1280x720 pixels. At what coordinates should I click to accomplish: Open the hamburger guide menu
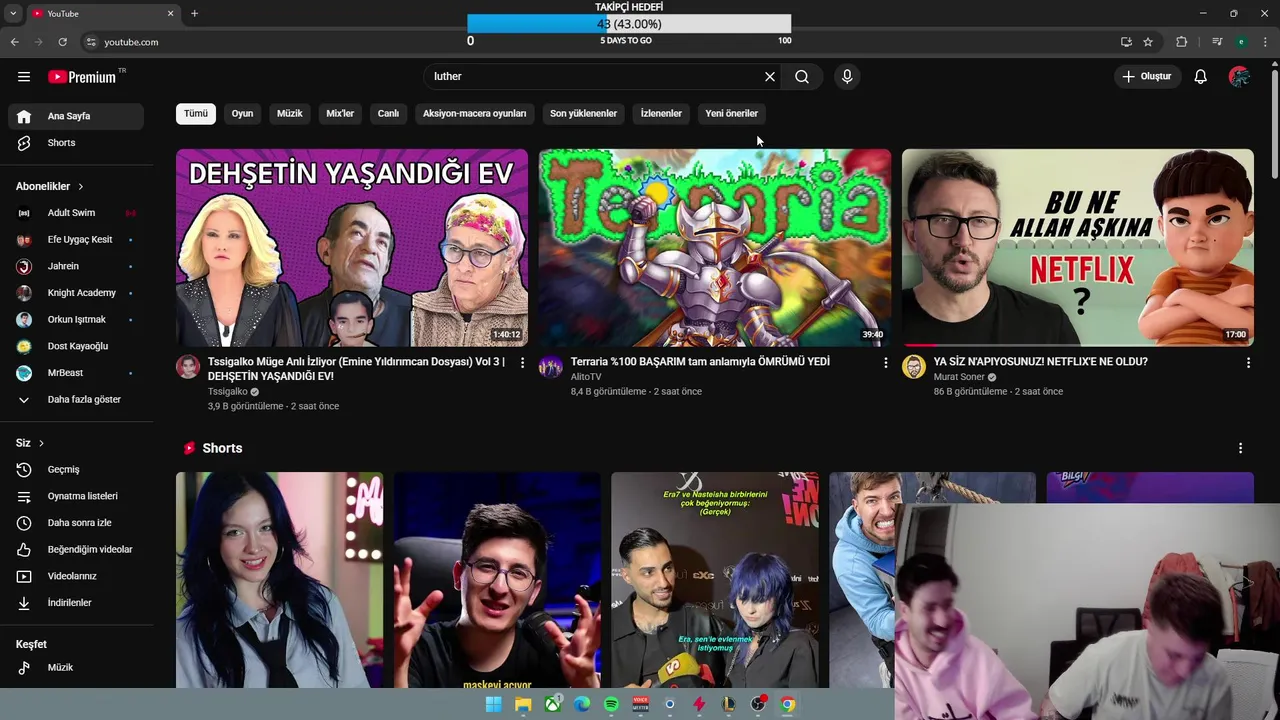click(24, 77)
